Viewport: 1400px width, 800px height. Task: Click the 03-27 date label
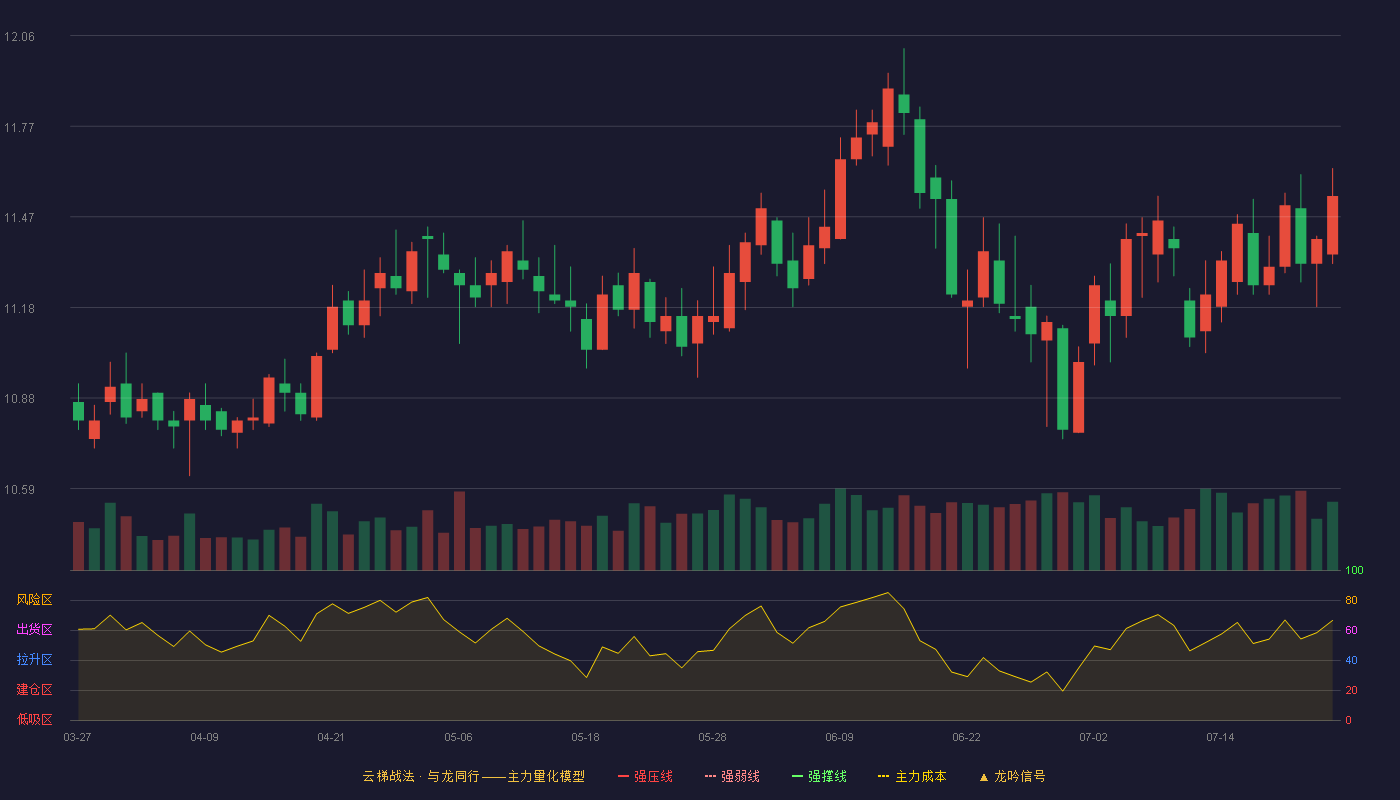[x=78, y=737]
